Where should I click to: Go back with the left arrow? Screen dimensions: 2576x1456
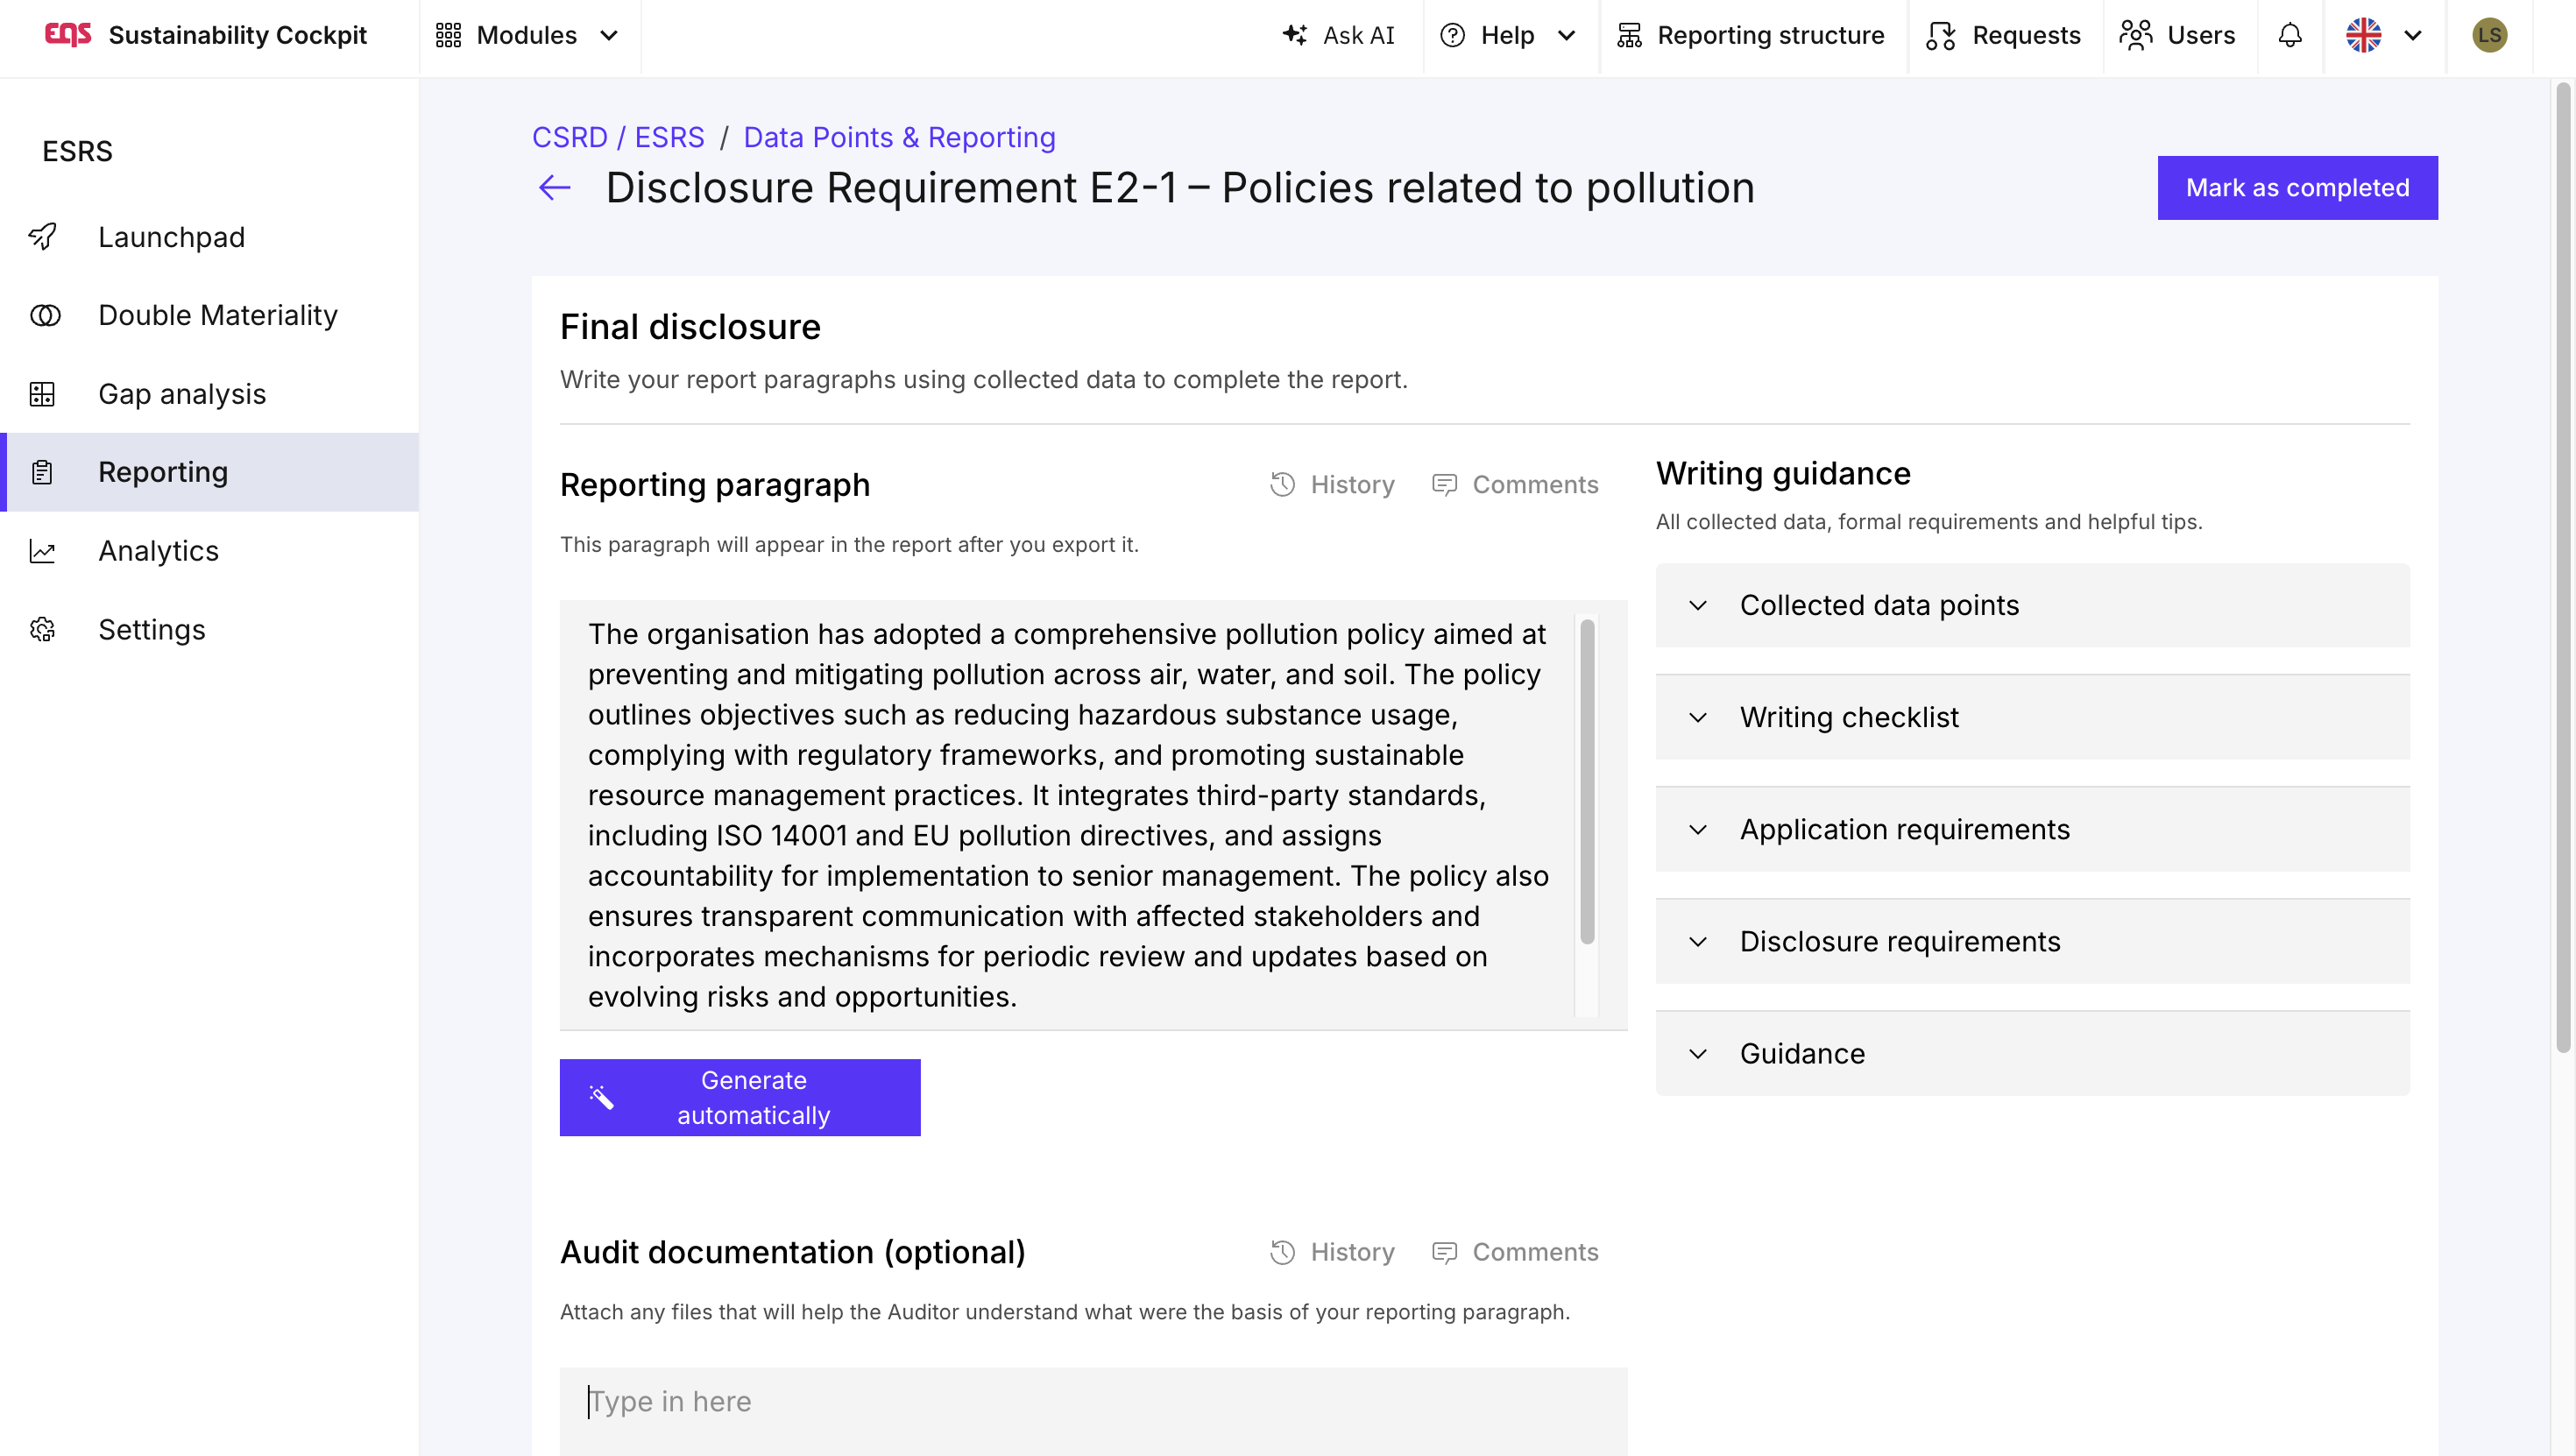(554, 187)
